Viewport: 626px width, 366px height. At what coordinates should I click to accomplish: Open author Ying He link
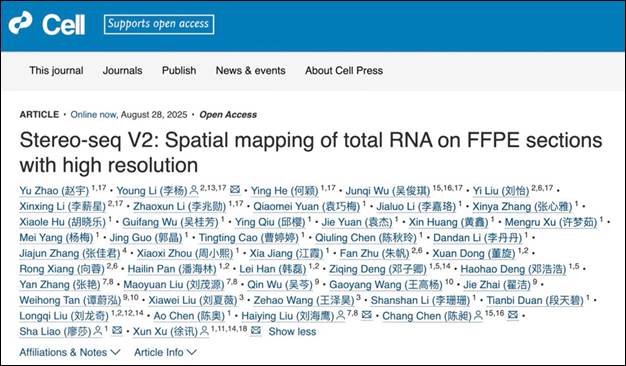pyautogui.click(x=285, y=191)
